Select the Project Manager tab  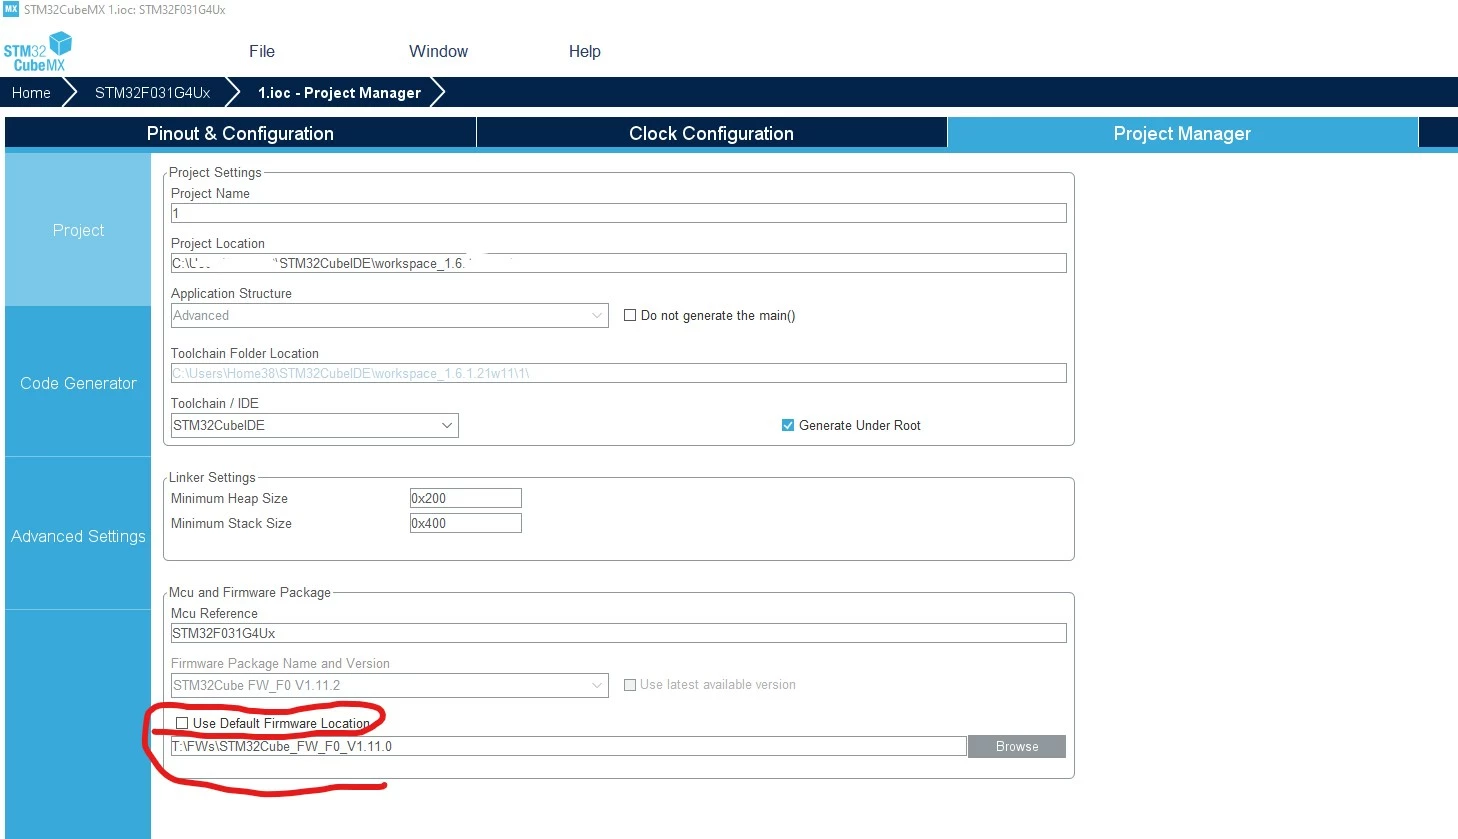click(x=1182, y=133)
